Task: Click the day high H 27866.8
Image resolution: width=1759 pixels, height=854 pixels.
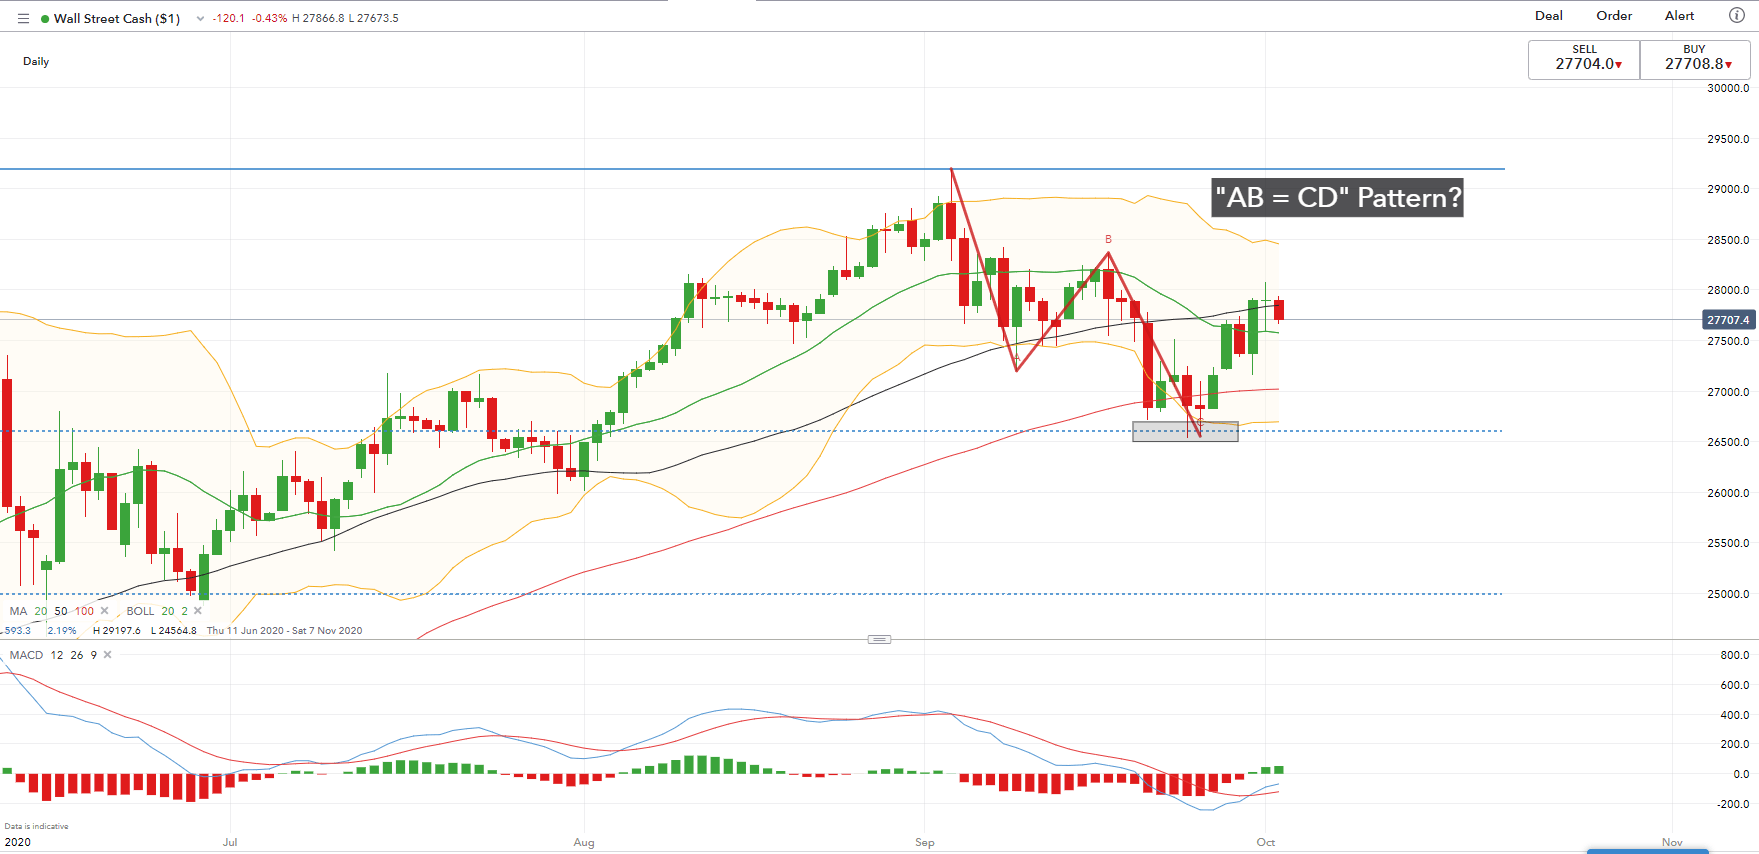Action: tap(318, 18)
